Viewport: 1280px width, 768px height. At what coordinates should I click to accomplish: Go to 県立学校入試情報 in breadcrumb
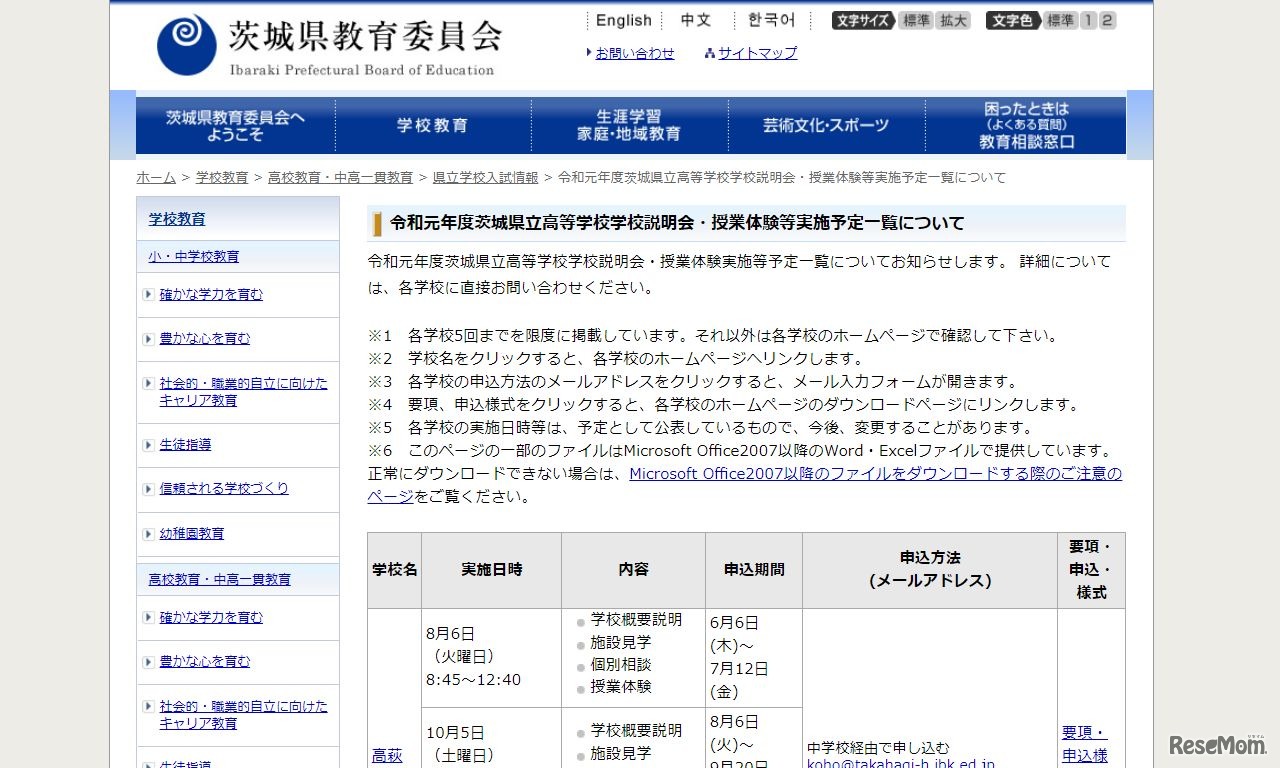click(x=485, y=177)
